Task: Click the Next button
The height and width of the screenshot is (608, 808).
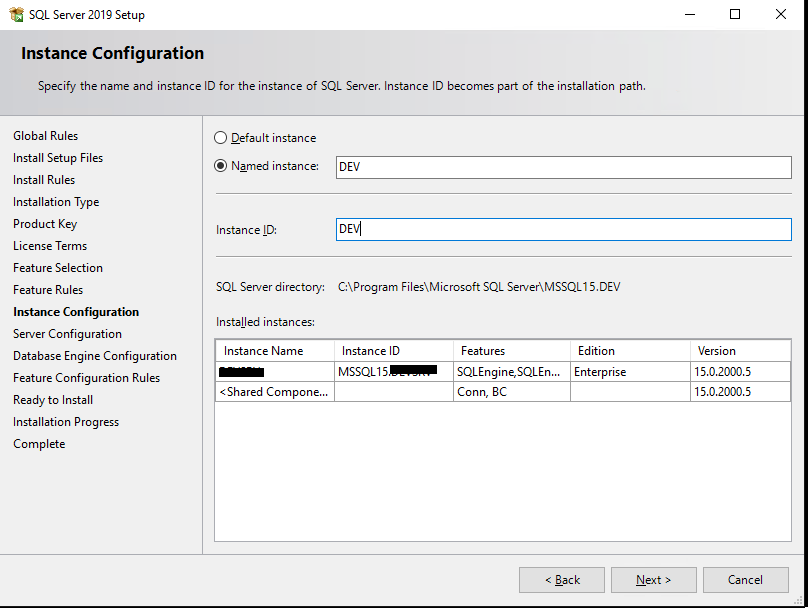Action: tap(654, 579)
